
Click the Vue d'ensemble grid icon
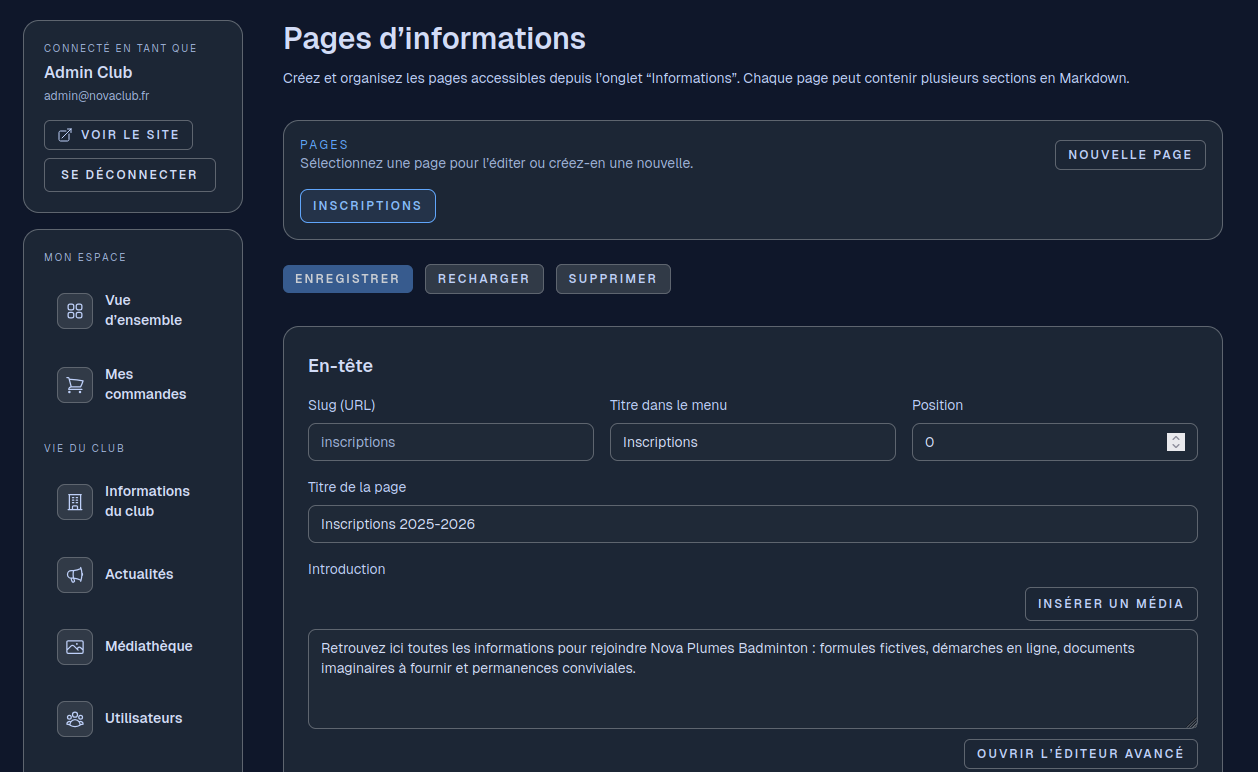(75, 311)
